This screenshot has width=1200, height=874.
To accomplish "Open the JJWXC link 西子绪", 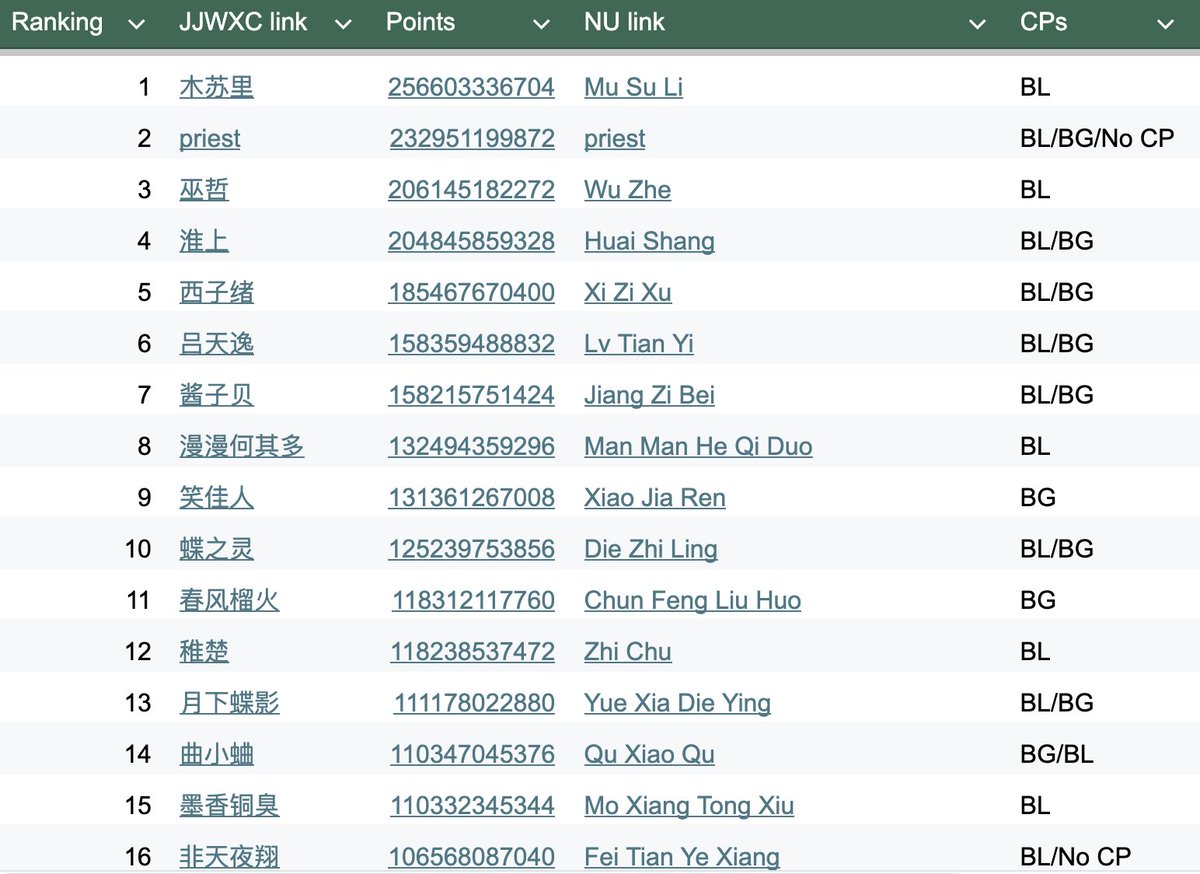I will coord(216,292).
